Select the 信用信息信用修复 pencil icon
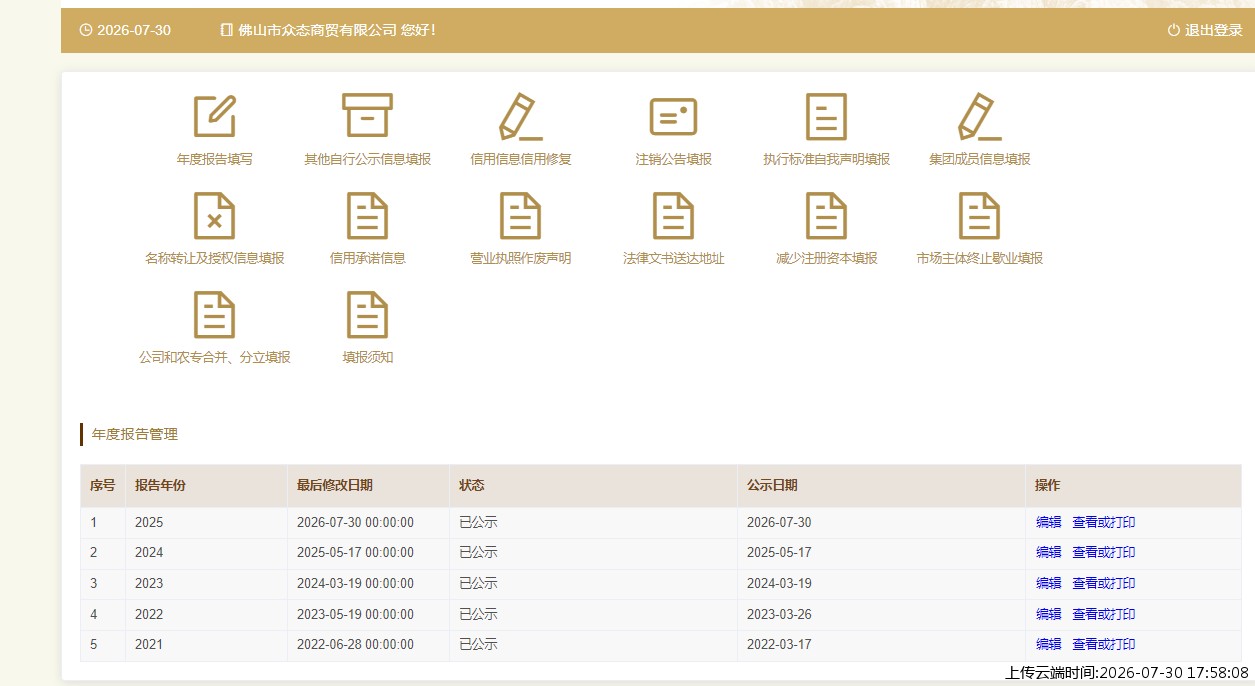The width and height of the screenshot is (1255, 686). 520,116
